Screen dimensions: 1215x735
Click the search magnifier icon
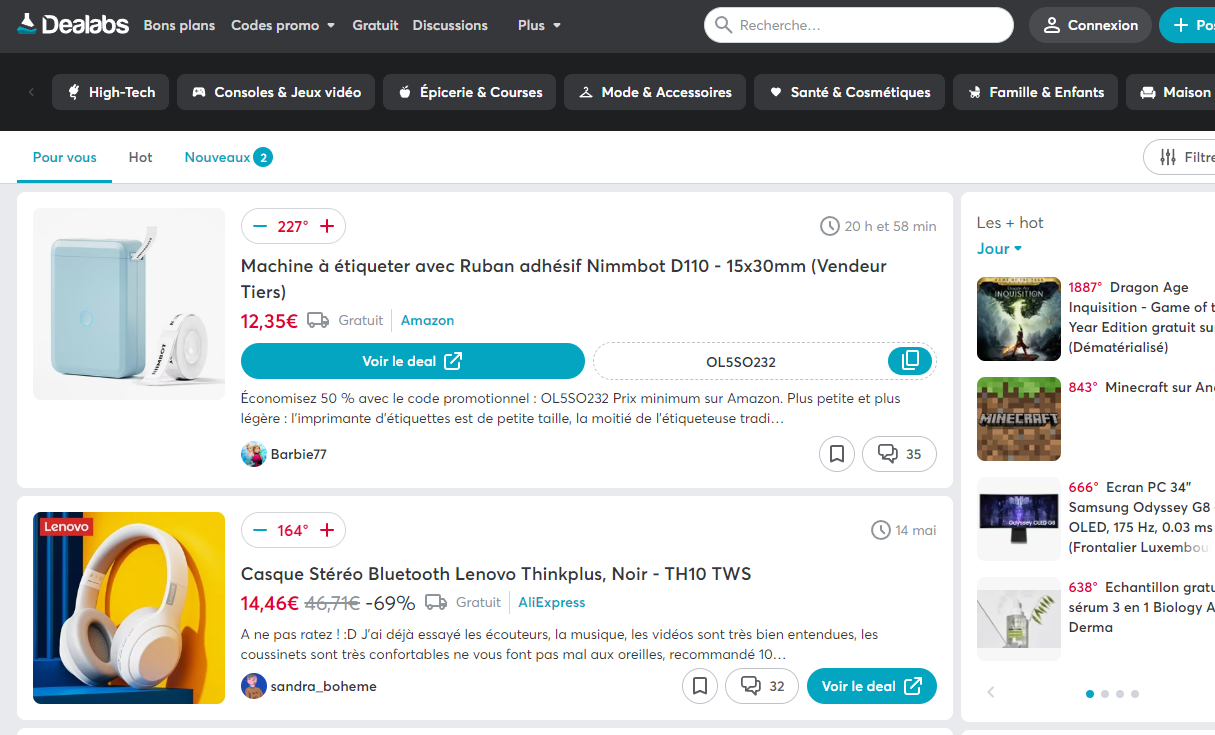coord(723,24)
